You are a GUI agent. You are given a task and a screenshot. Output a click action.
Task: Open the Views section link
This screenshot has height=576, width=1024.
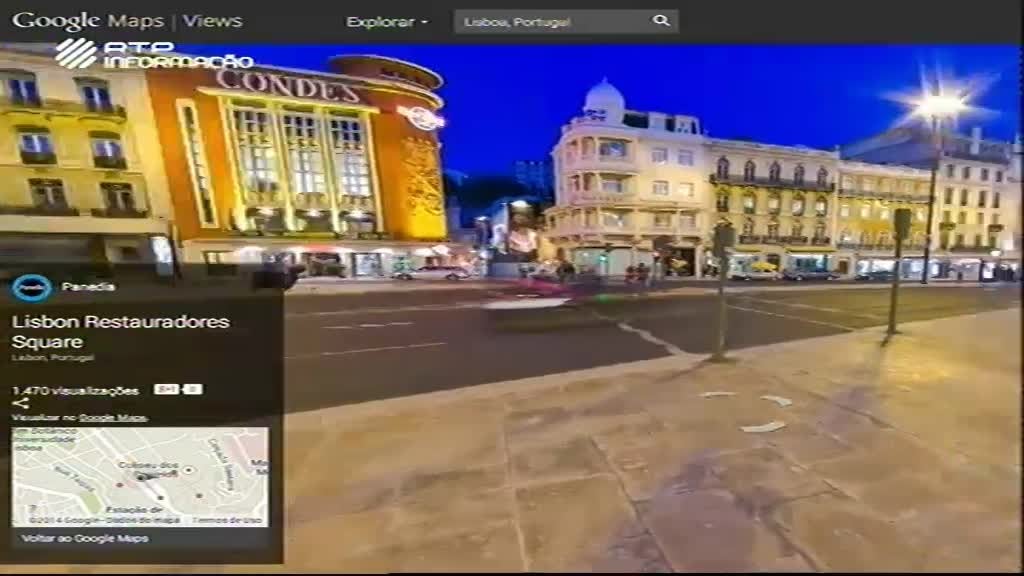(x=212, y=21)
